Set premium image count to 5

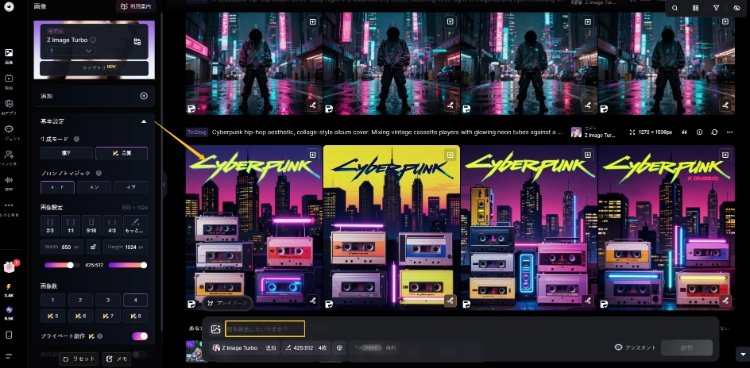tap(53, 316)
